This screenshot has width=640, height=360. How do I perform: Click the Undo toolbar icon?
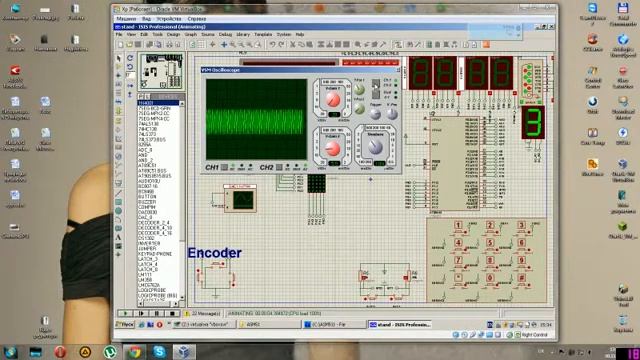click(x=272, y=44)
